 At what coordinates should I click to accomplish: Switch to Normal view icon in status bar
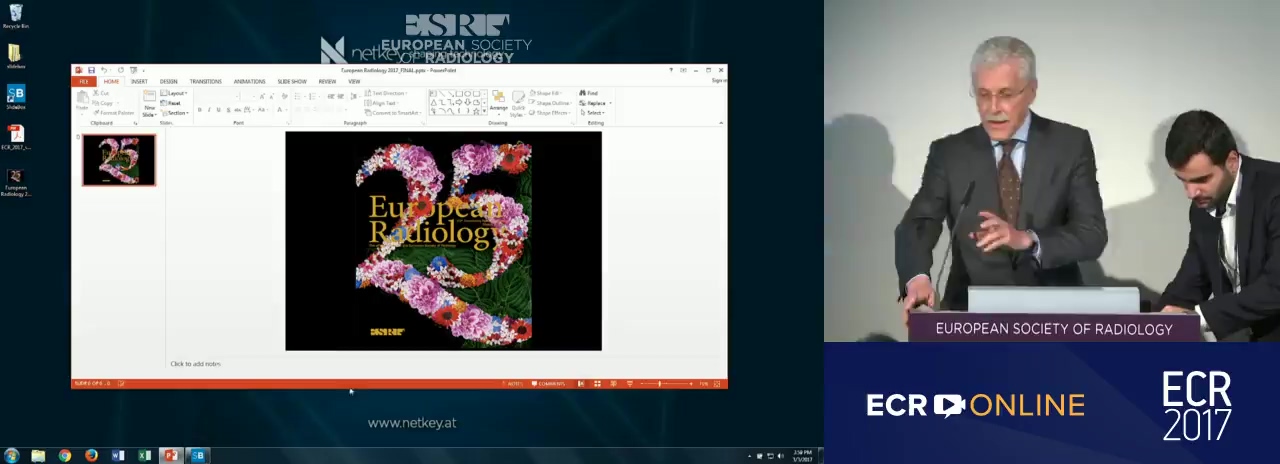pyautogui.click(x=581, y=384)
